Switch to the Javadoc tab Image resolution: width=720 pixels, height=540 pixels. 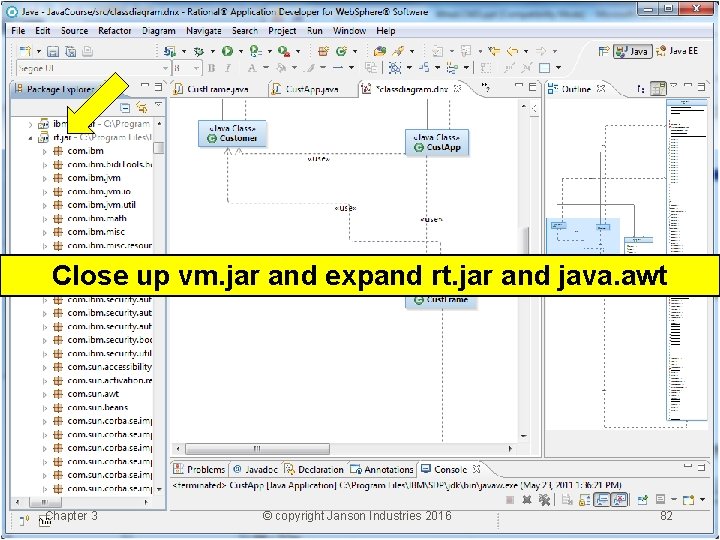click(x=255, y=469)
